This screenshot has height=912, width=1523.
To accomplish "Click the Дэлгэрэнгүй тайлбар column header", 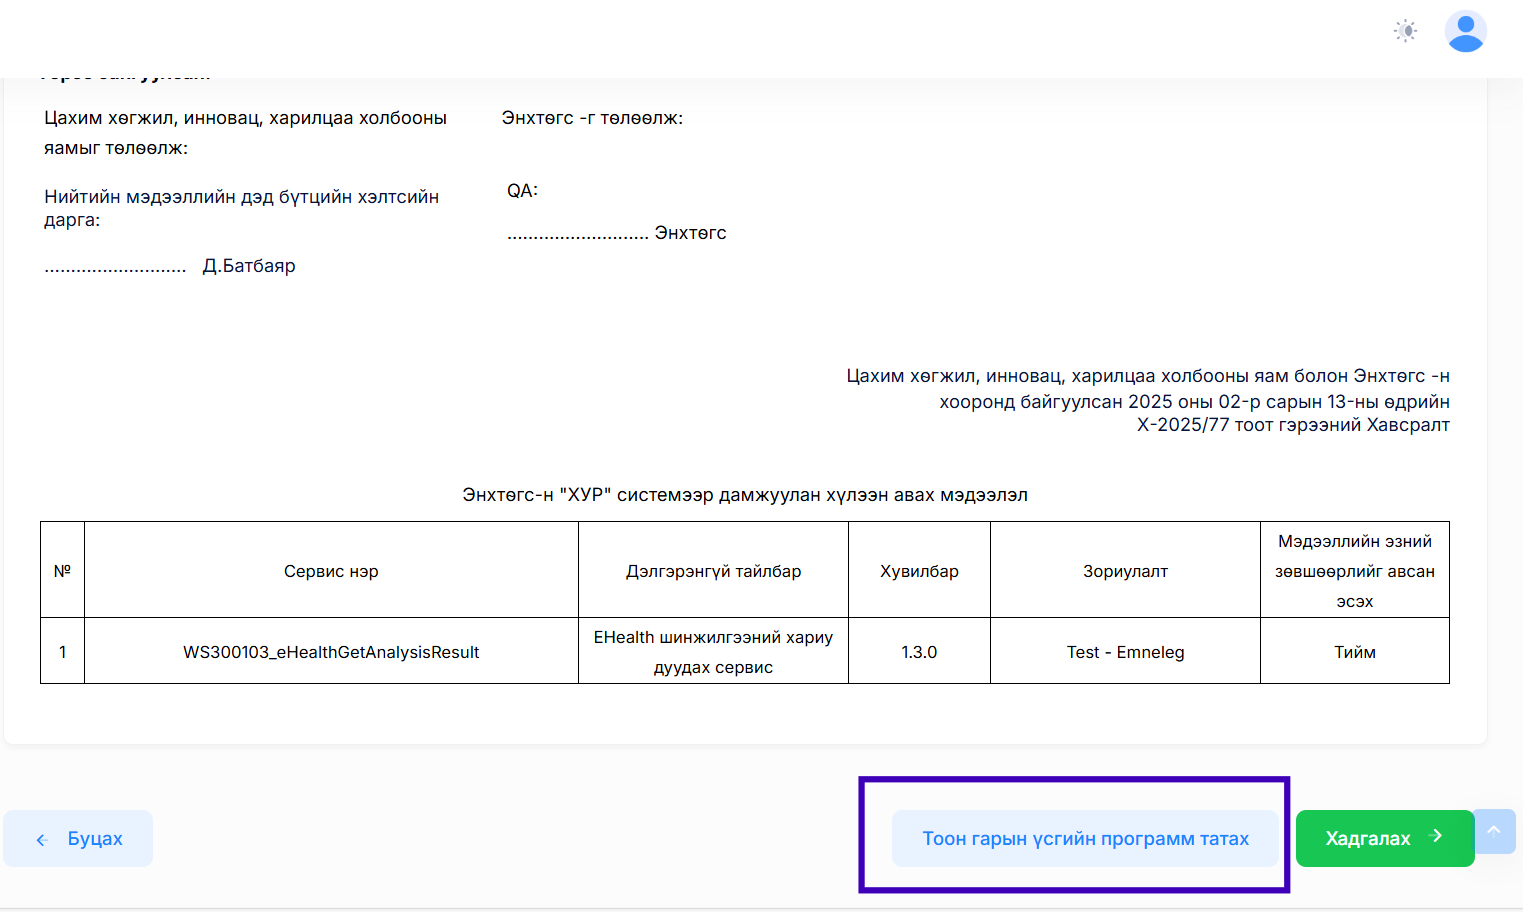I will [x=713, y=571].
